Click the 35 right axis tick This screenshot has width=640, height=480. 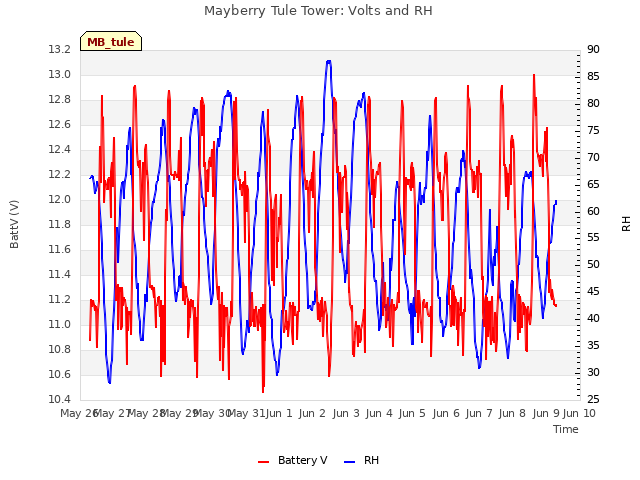[x=593, y=345]
